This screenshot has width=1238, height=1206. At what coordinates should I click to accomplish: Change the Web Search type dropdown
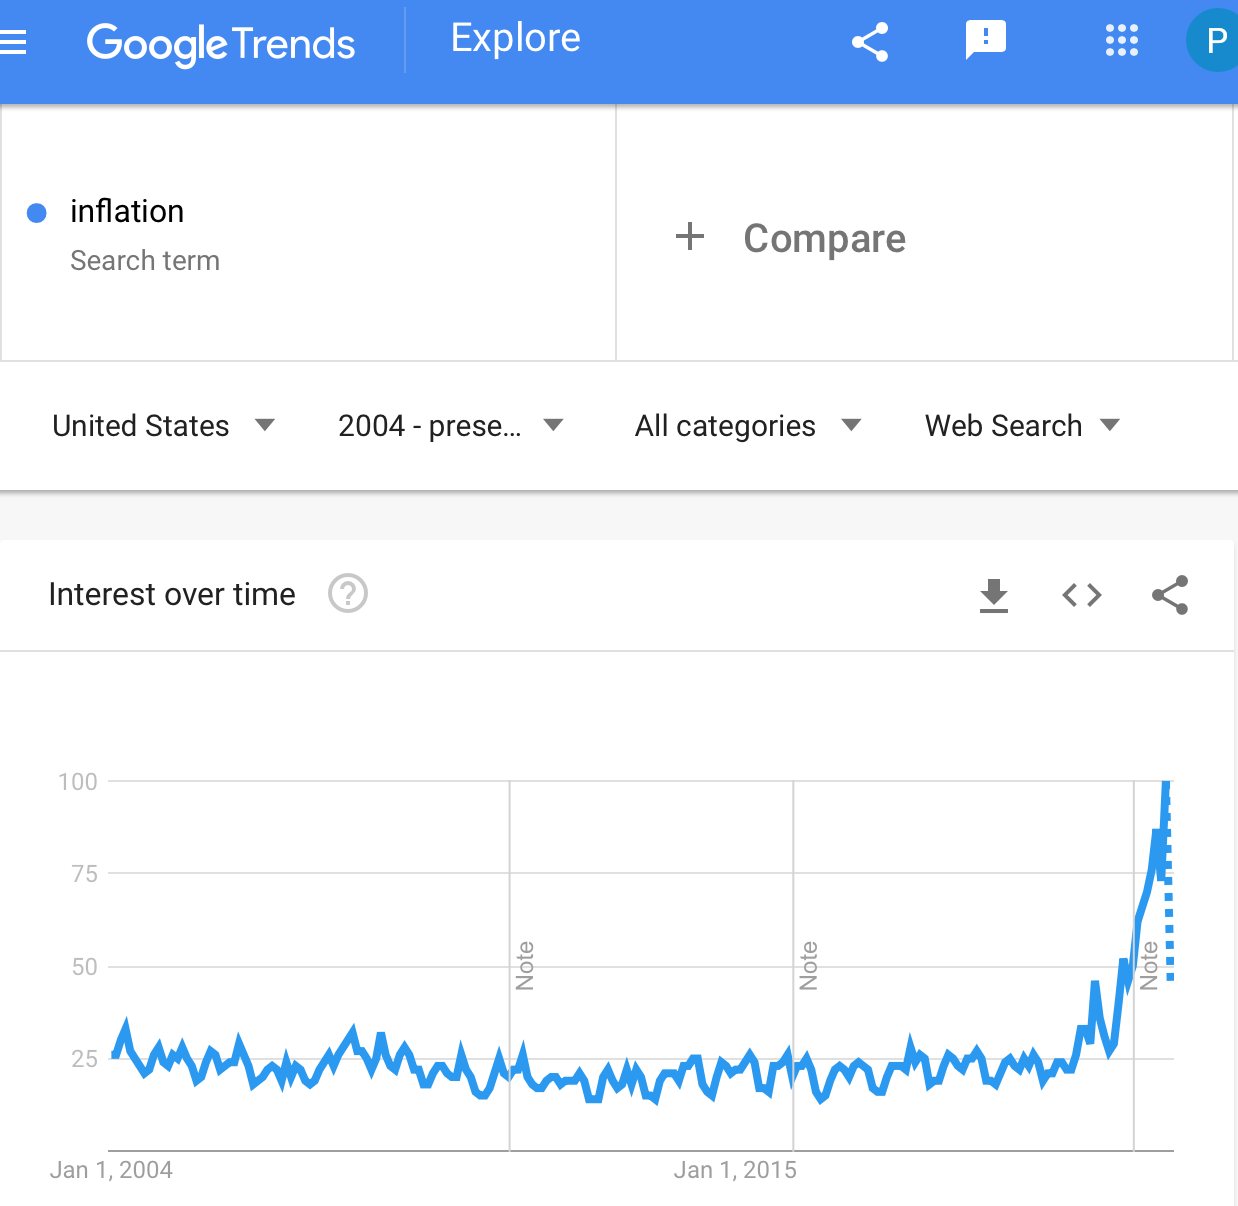click(x=1022, y=426)
